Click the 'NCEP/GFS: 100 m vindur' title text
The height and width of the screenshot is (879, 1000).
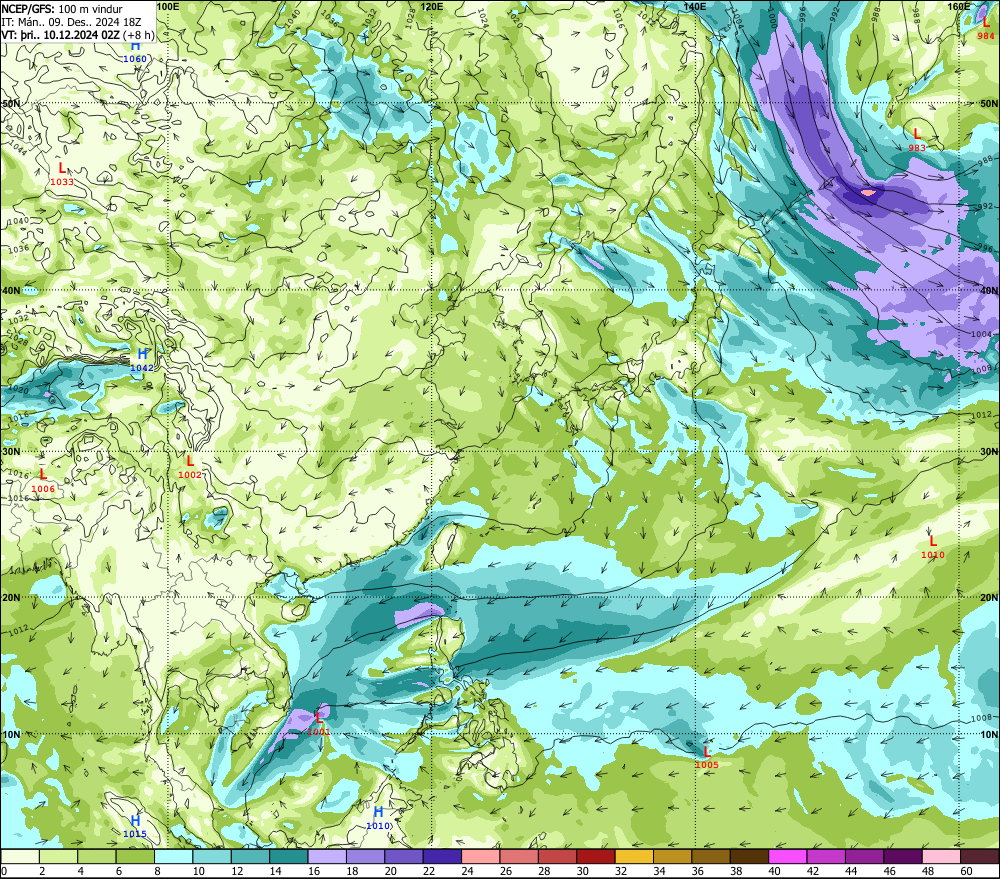62,9
